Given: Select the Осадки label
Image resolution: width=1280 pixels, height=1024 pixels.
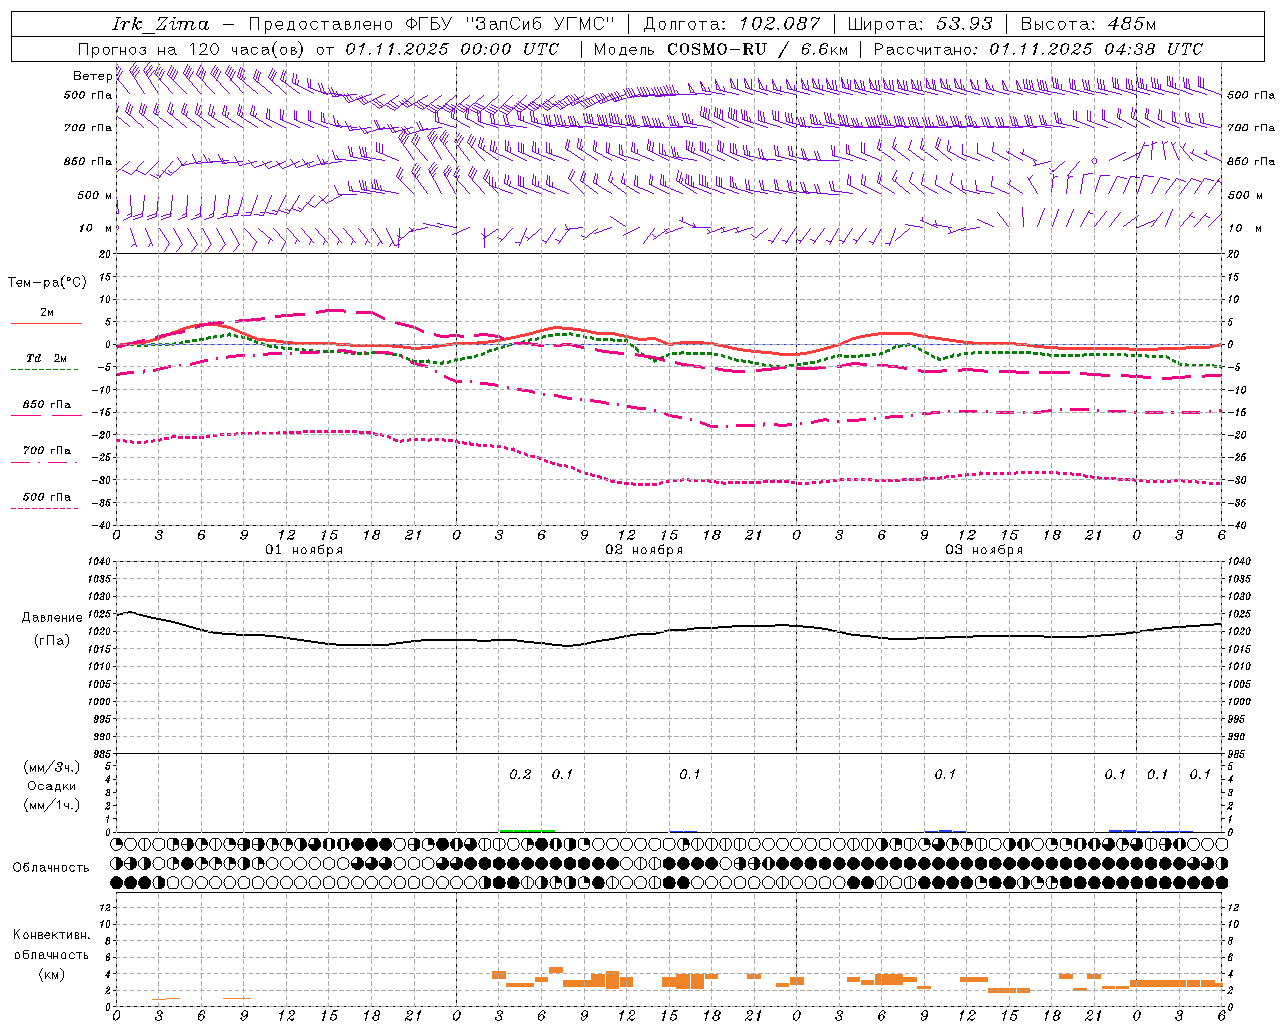Looking at the screenshot, I should [x=52, y=786].
